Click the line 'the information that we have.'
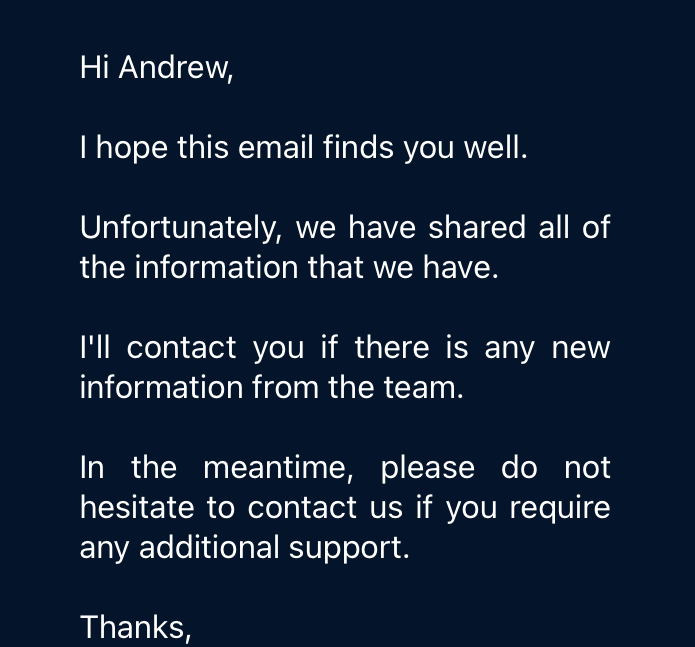 pos(289,267)
